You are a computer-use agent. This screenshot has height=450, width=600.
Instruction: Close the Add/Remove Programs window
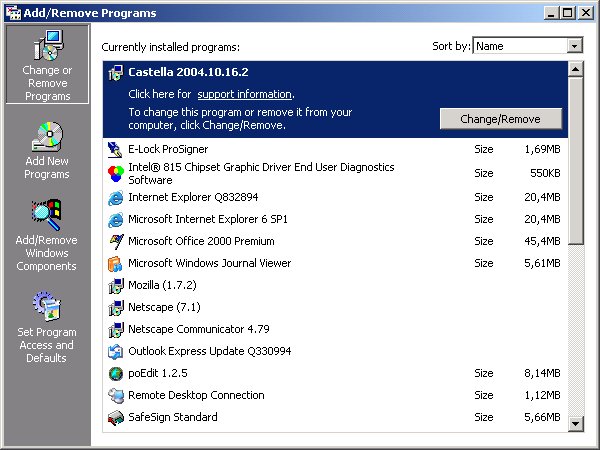[585, 13]
